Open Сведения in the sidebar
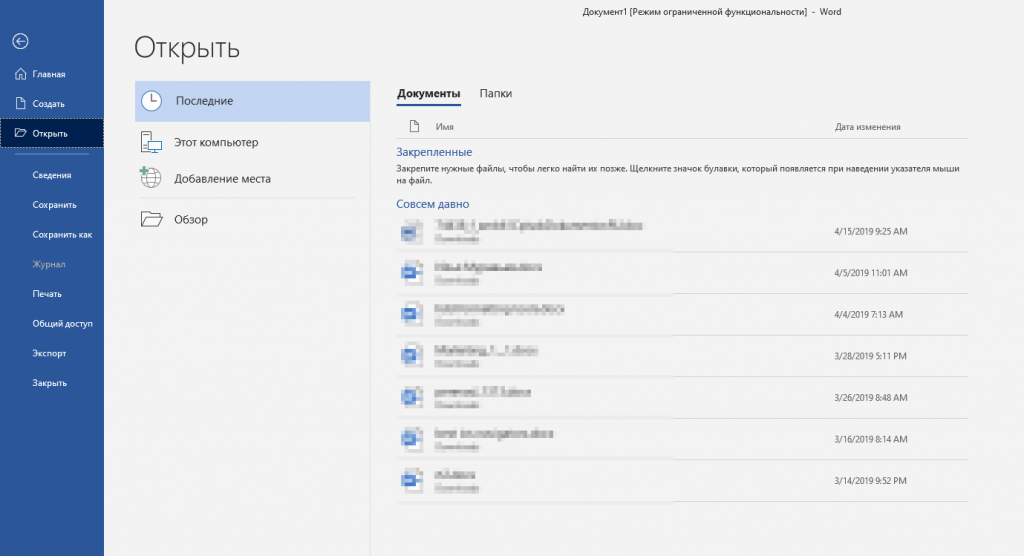The height and width of the screenshot is (556, 1024). pyautogui.click(x=51, y=175)
